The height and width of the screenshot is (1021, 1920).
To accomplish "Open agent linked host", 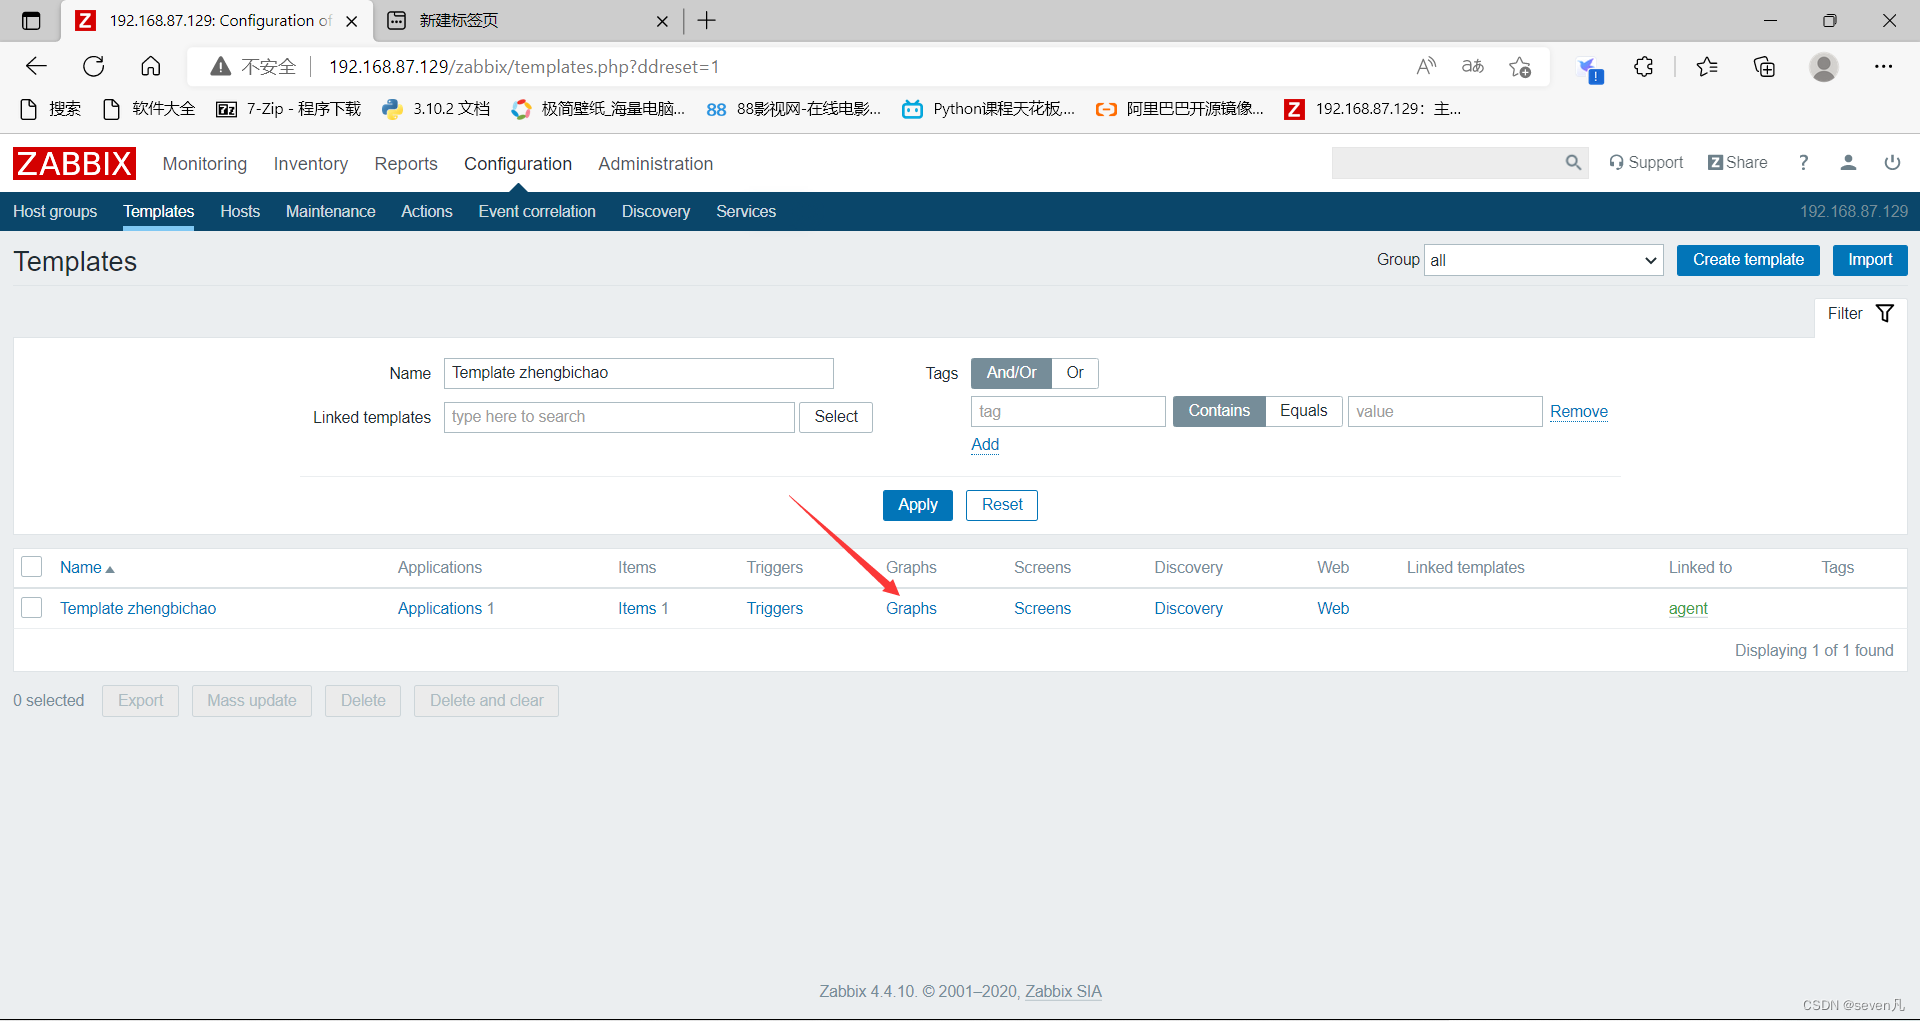I will [1688, 609].
